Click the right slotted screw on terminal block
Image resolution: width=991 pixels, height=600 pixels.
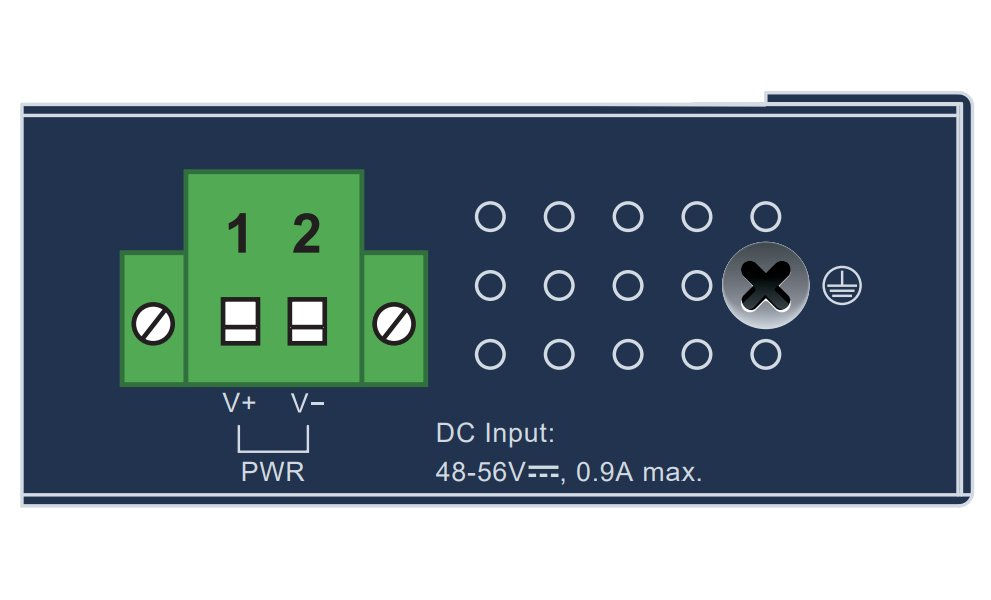(x=393, y=324)
